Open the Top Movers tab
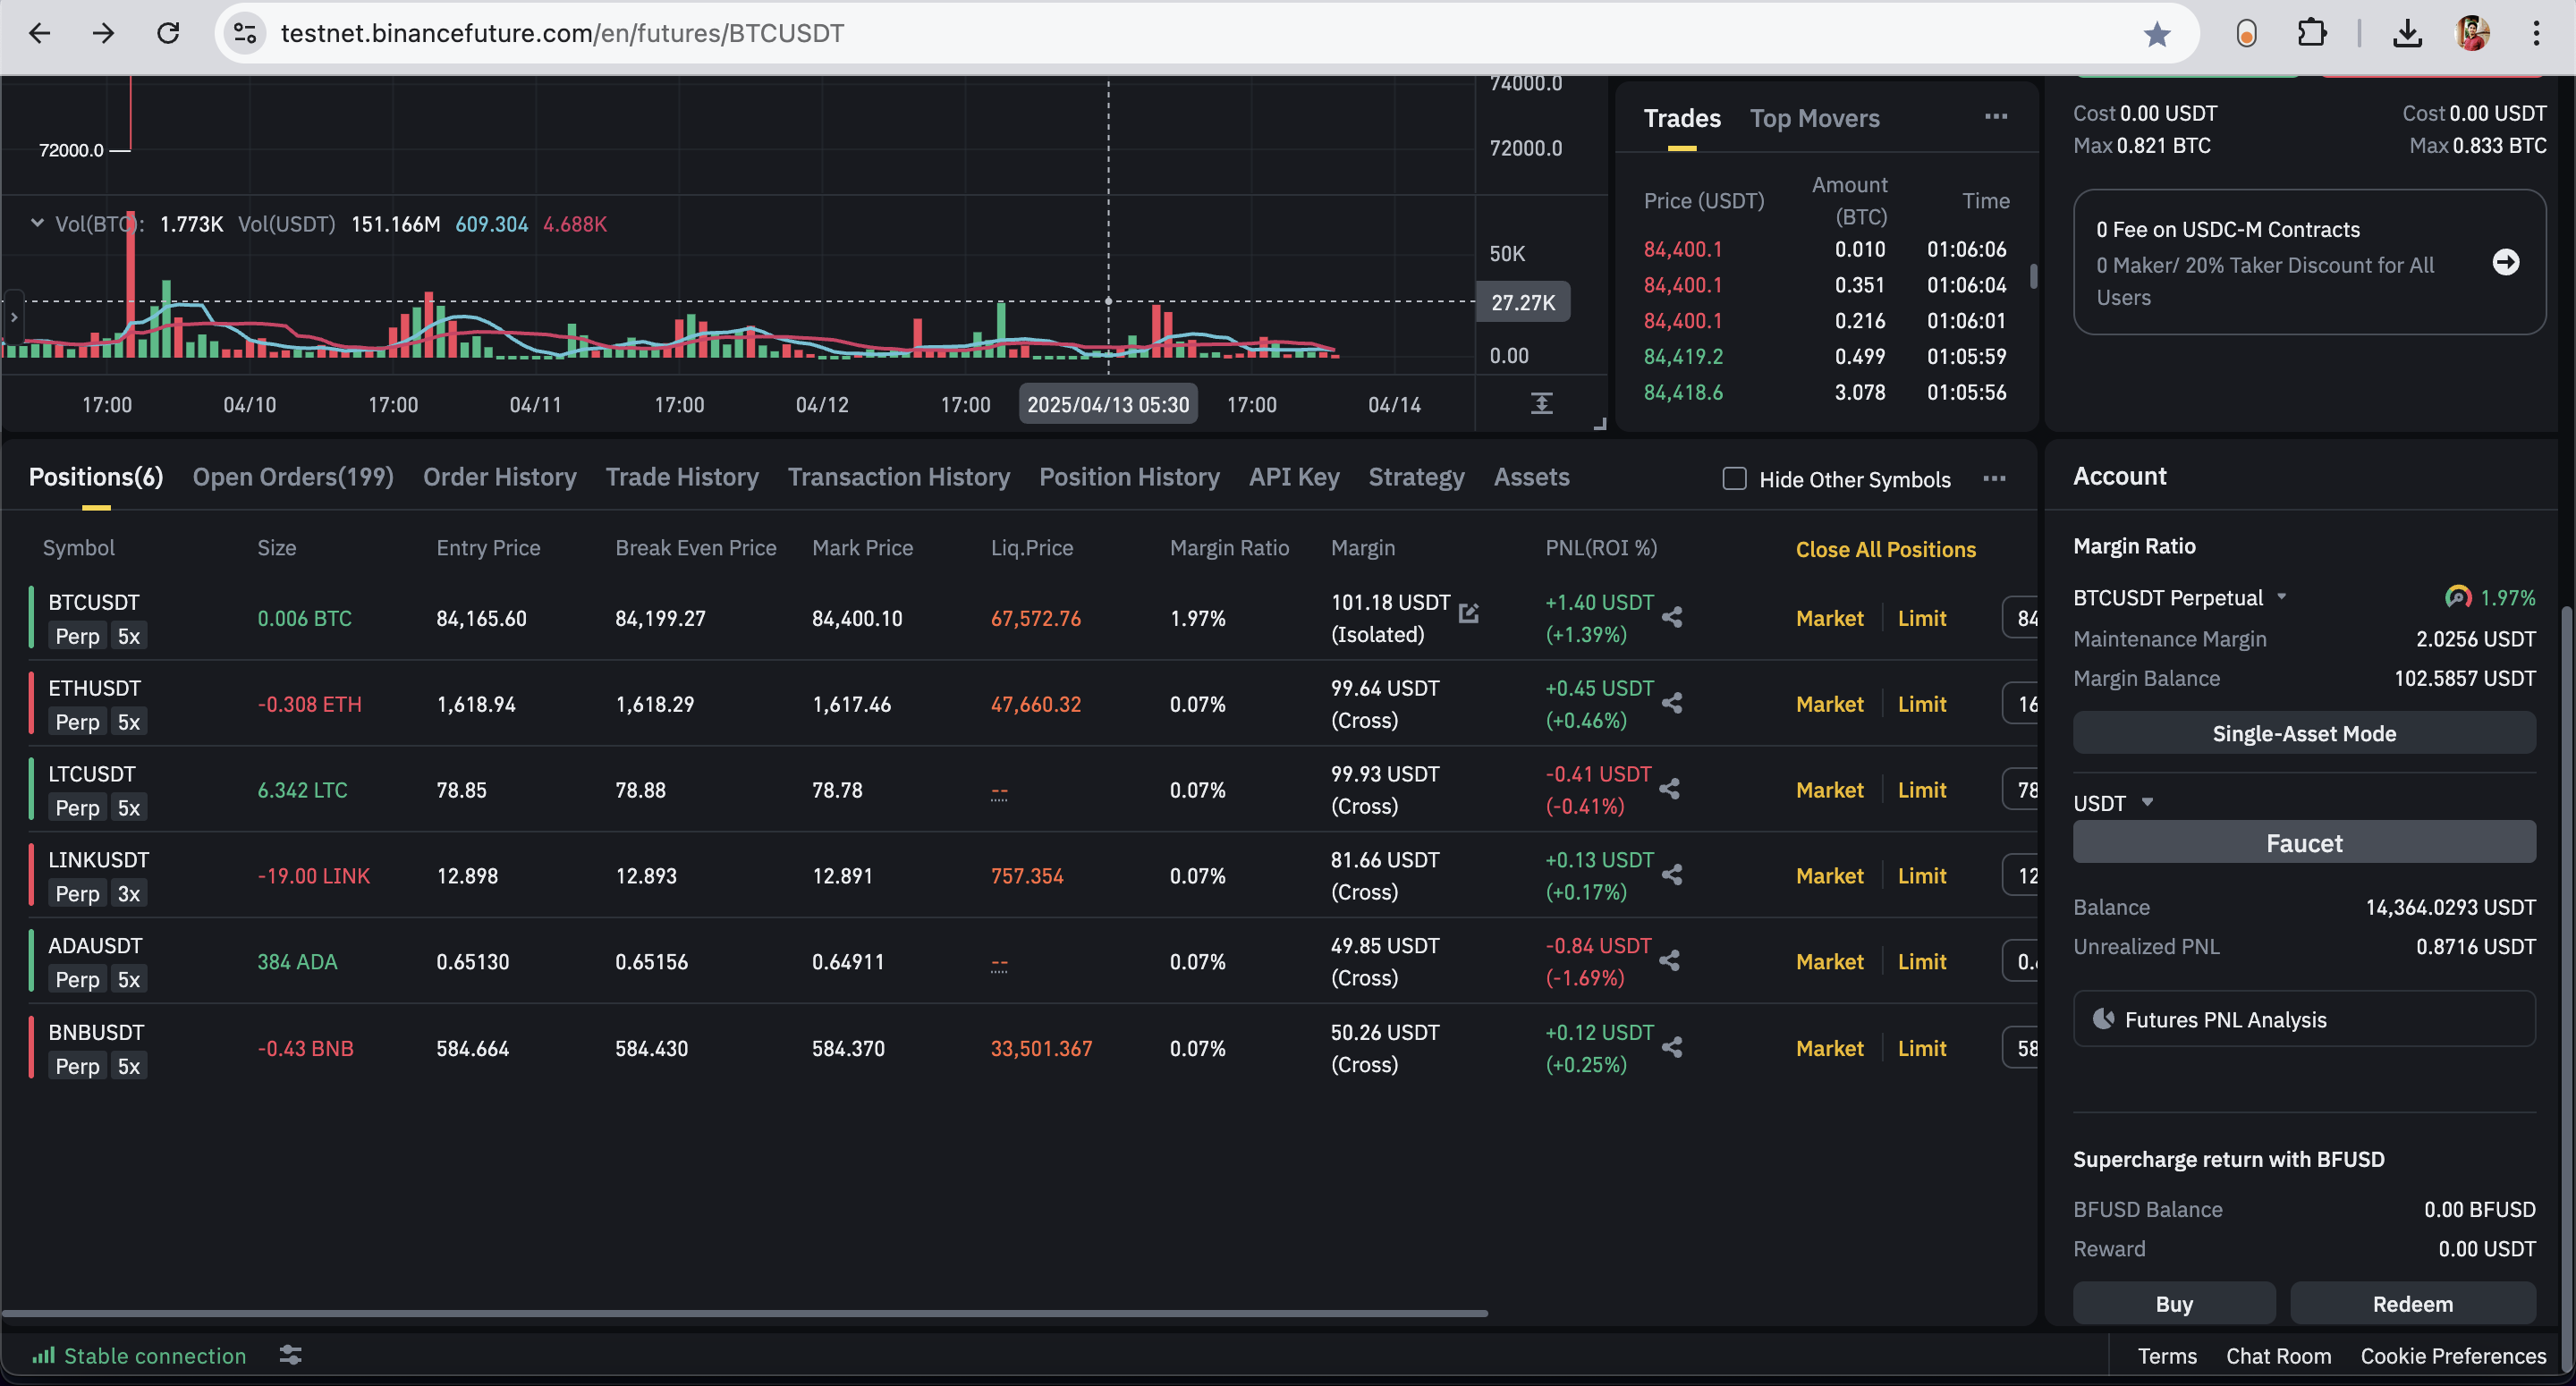The height and width of the screenshot is (1386, 2576). click(1814, 118)
